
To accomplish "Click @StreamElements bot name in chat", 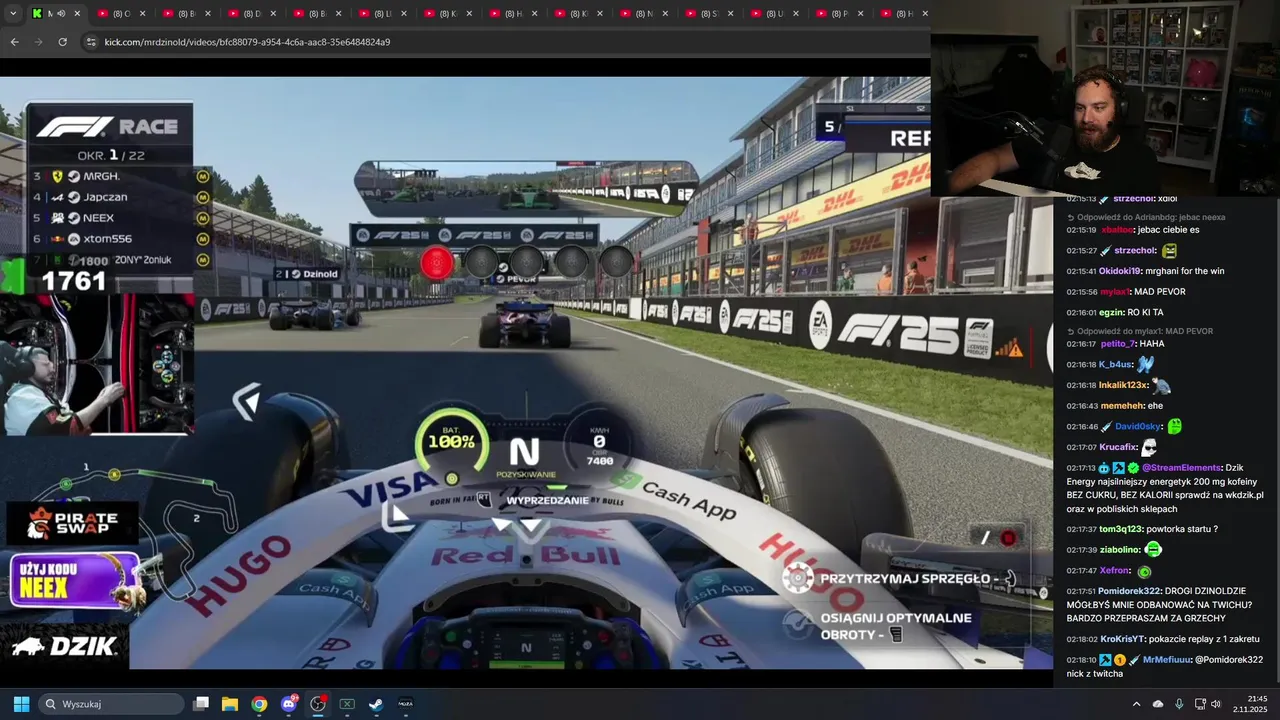I will 1181,468.
